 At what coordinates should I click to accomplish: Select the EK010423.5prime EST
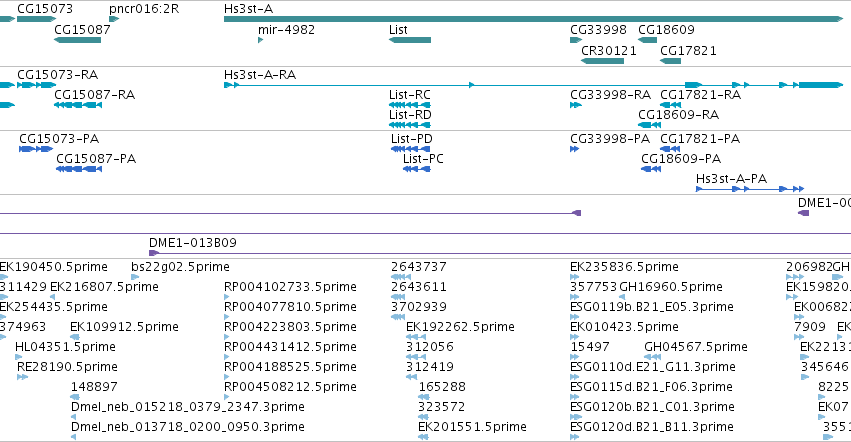tap(575, 337)
